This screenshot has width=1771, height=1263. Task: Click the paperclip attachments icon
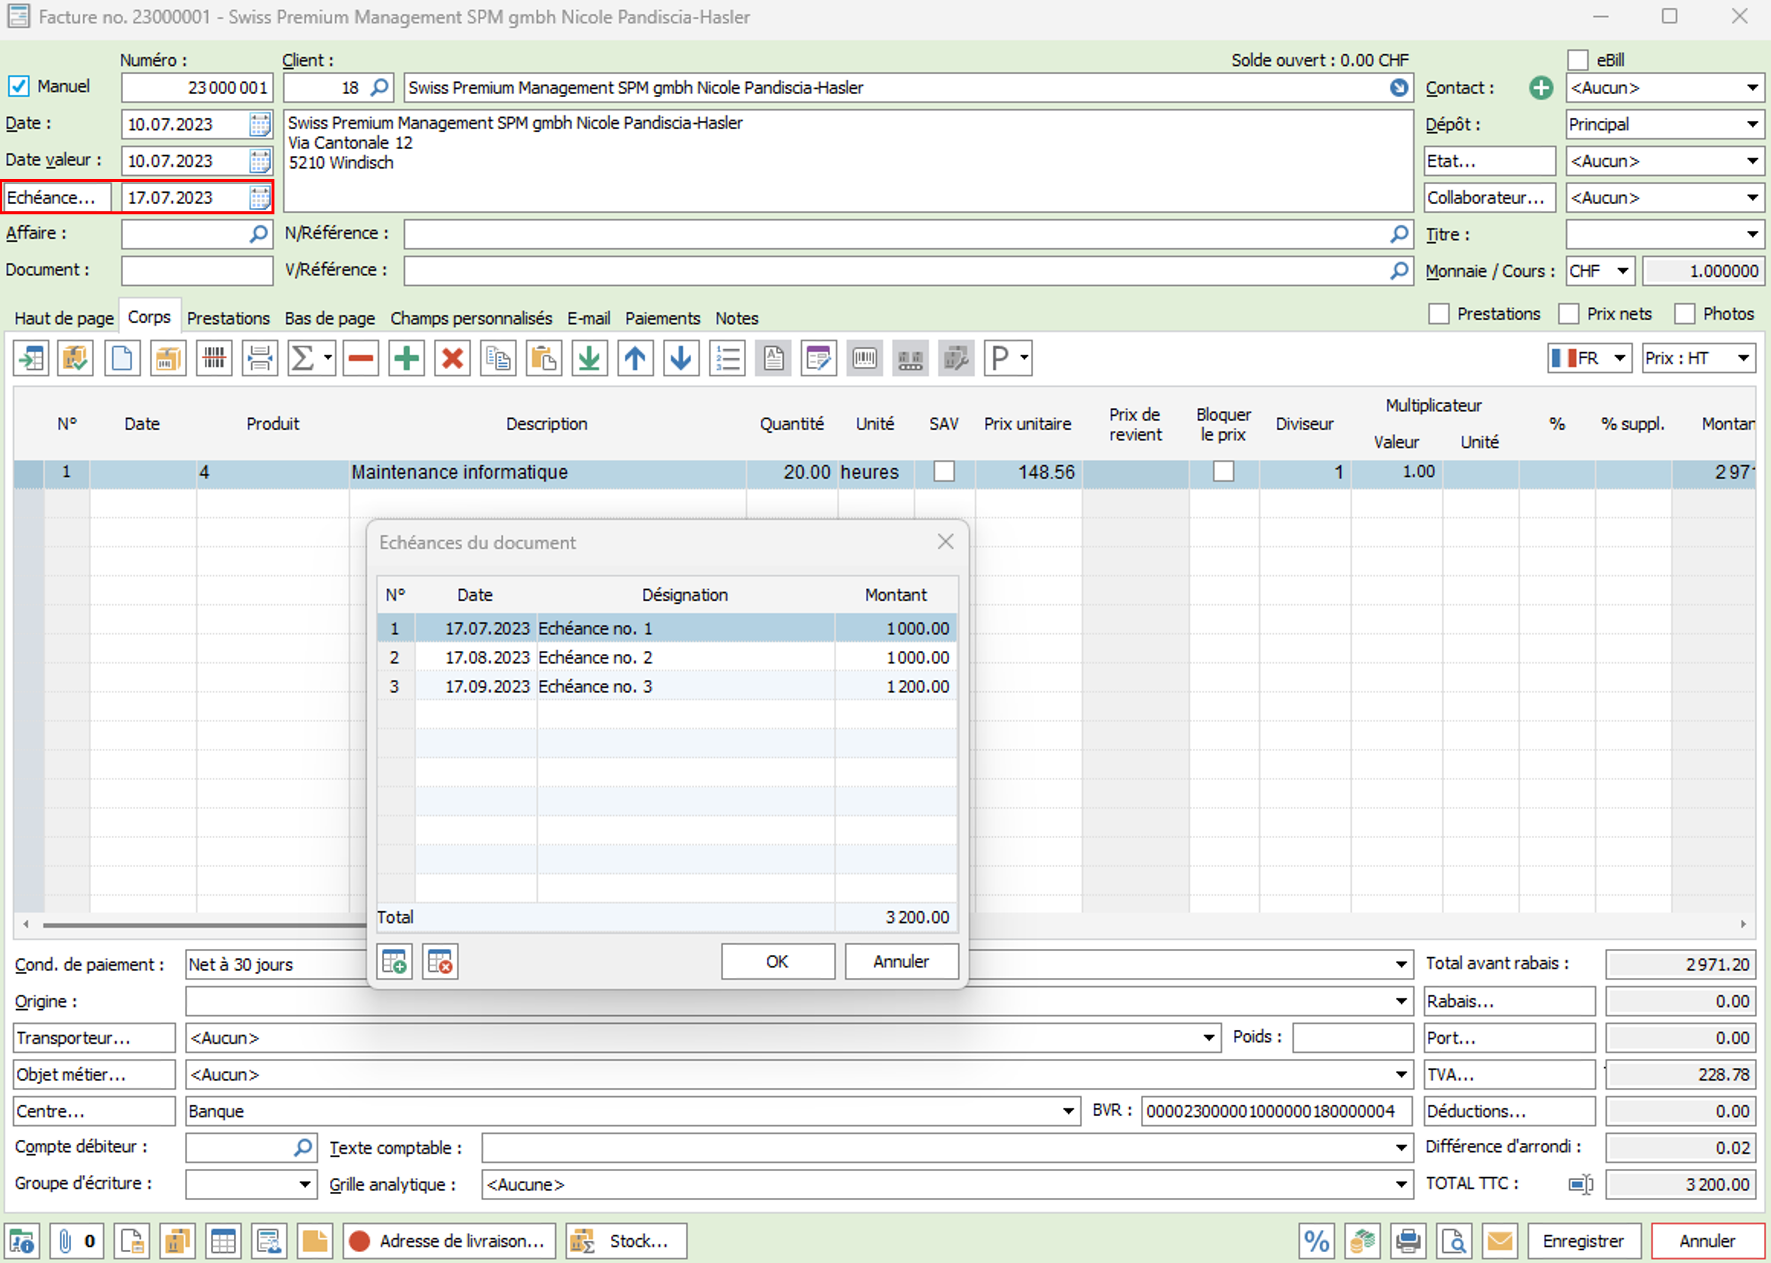[x=76, y=1241]
